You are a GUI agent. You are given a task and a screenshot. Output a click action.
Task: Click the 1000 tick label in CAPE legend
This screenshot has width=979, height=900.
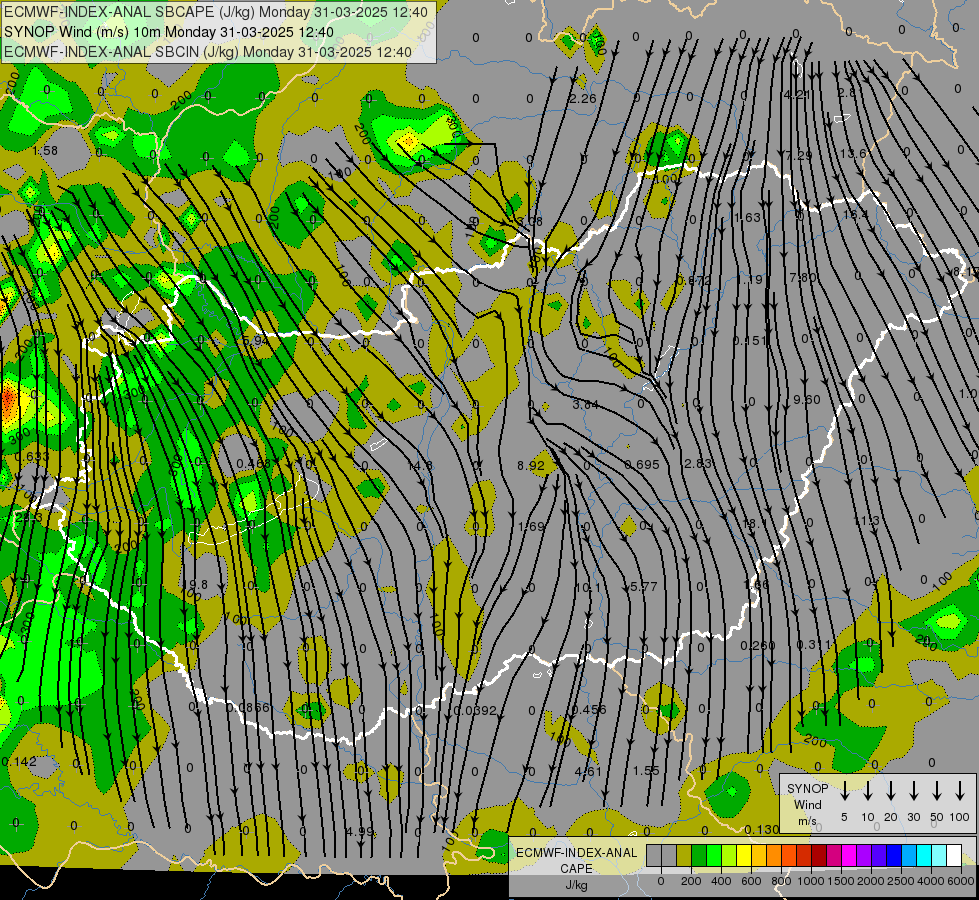[x=810, y=881]
